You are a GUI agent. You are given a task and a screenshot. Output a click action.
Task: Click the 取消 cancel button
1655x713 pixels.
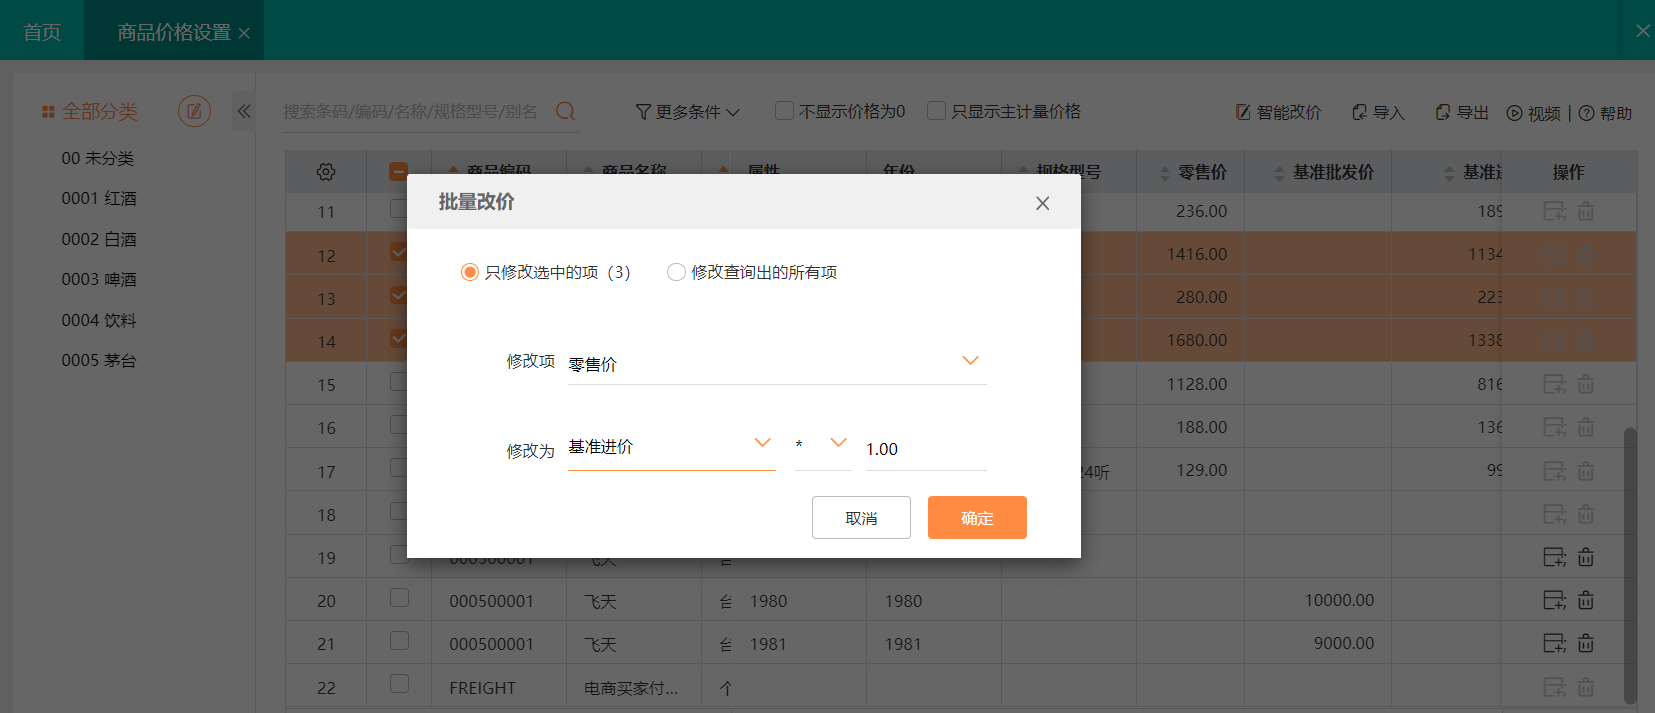(x=861, y=518)
